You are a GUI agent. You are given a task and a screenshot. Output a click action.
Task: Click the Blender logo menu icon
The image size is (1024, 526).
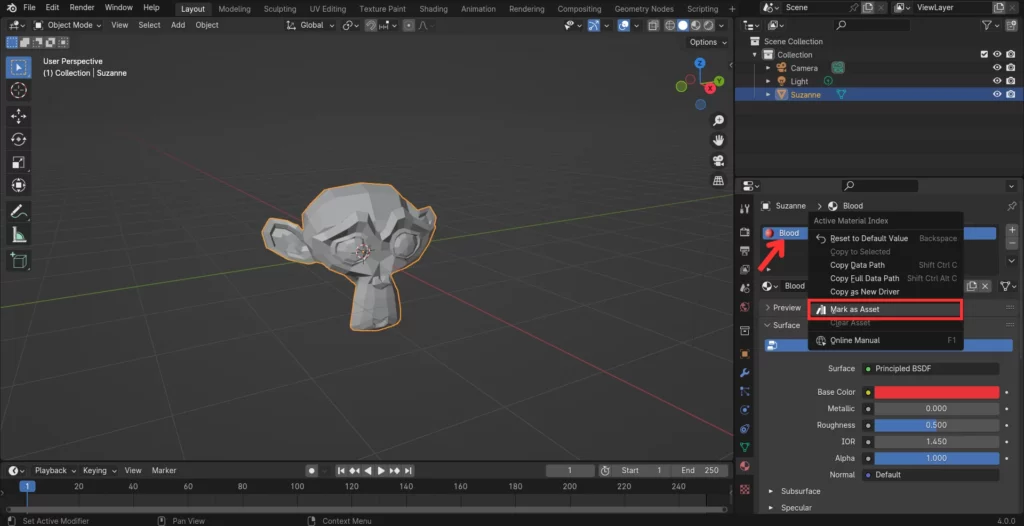10,8
